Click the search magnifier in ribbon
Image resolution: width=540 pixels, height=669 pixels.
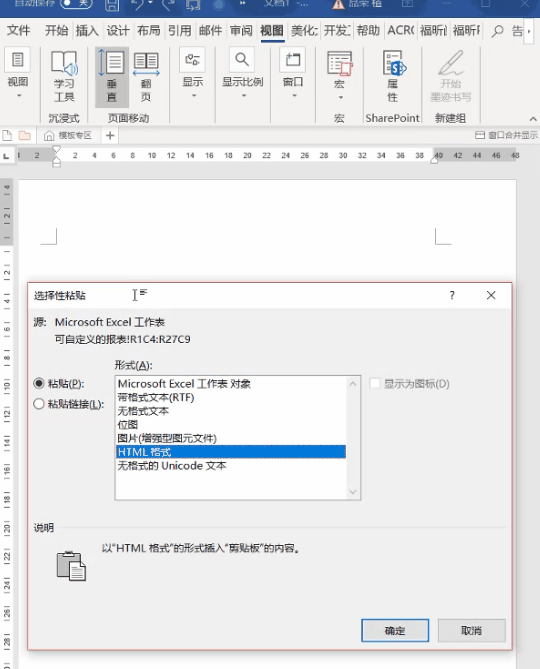coord(497,31)
